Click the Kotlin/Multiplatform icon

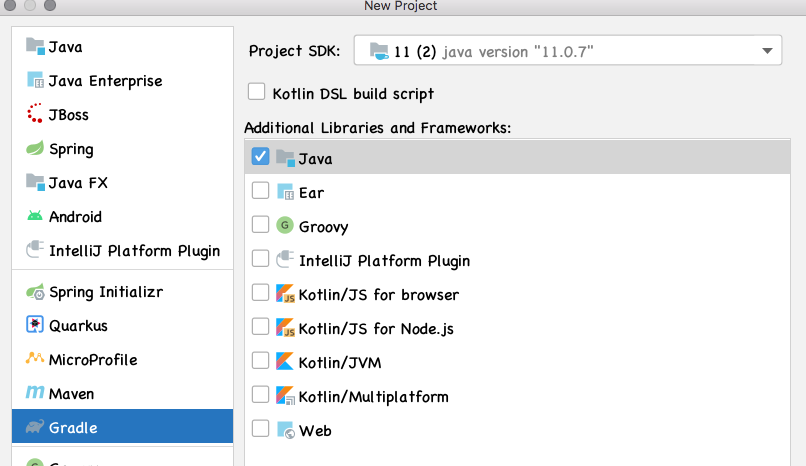(285, 395)
